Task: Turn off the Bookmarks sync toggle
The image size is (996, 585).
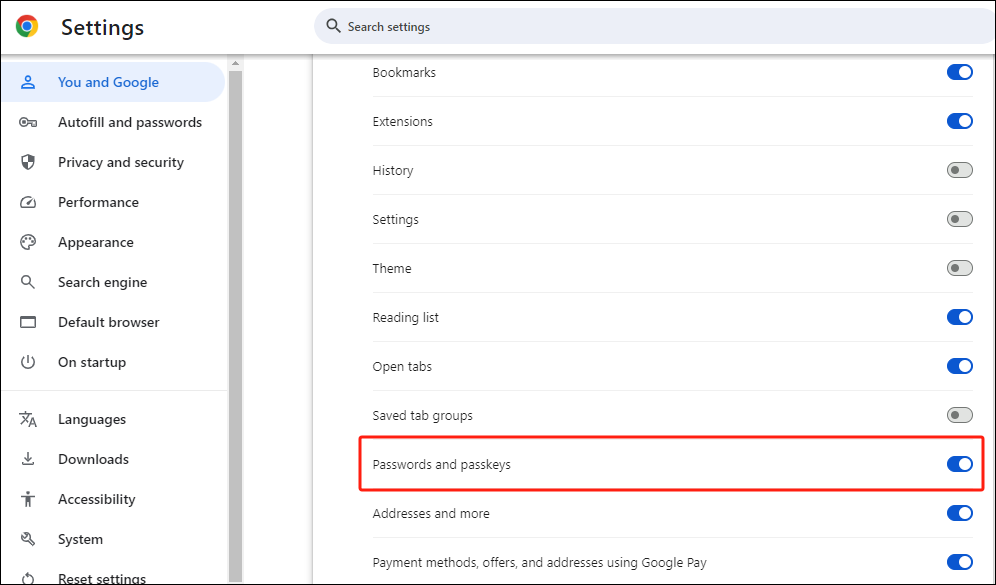Action: [x=959, y=72]
